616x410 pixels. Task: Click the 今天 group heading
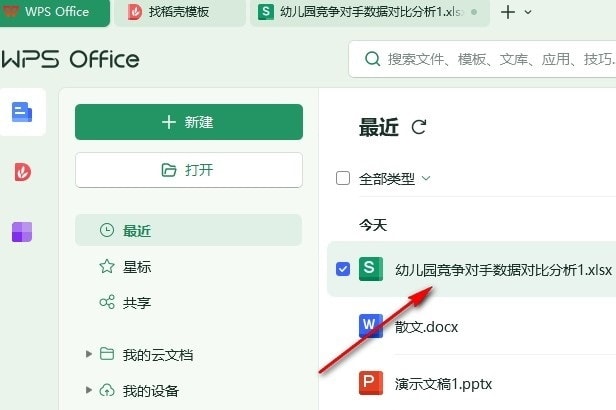373,225
